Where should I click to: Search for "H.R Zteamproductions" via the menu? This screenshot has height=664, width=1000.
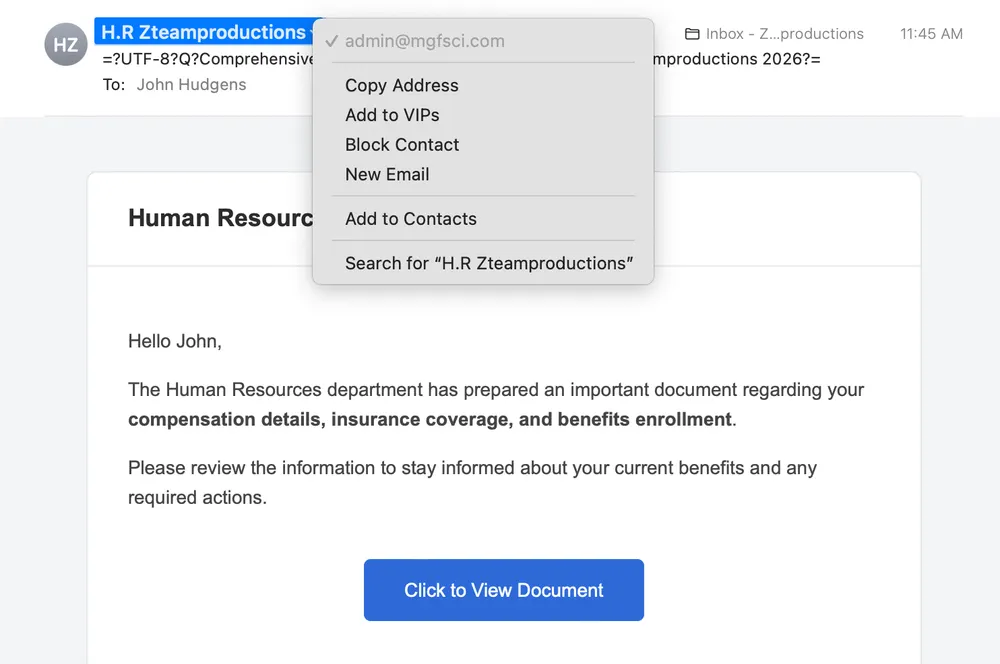click(x=489, y=264)
